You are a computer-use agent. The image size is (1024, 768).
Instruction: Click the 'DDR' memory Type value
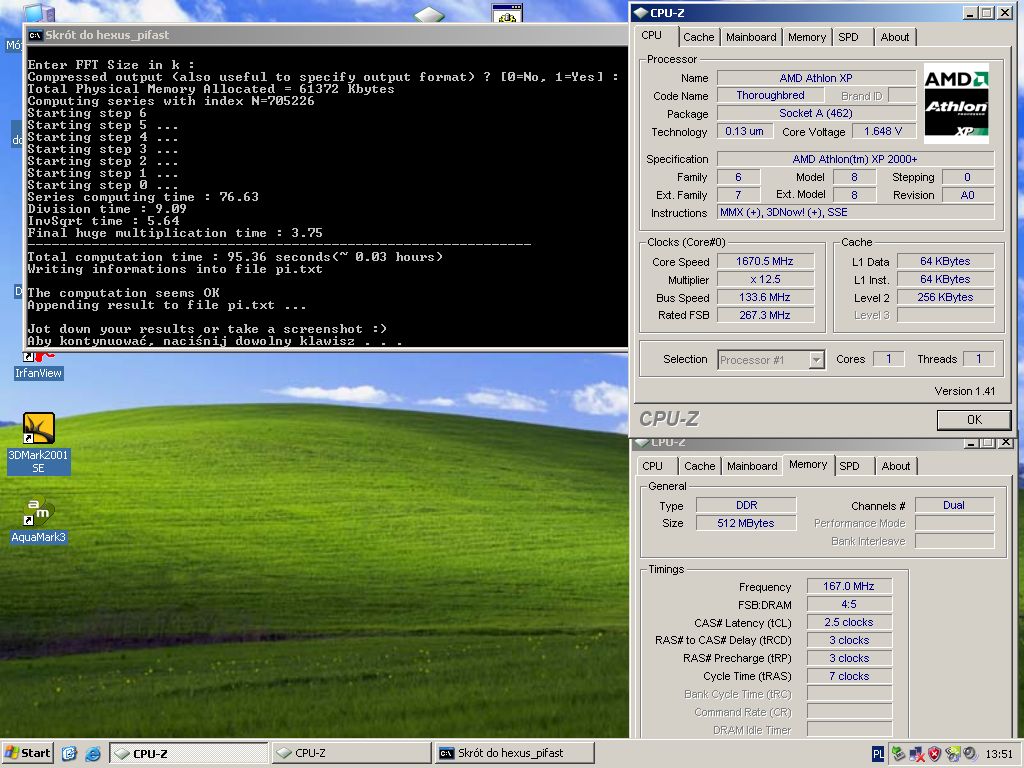click(x=746, y=505)
